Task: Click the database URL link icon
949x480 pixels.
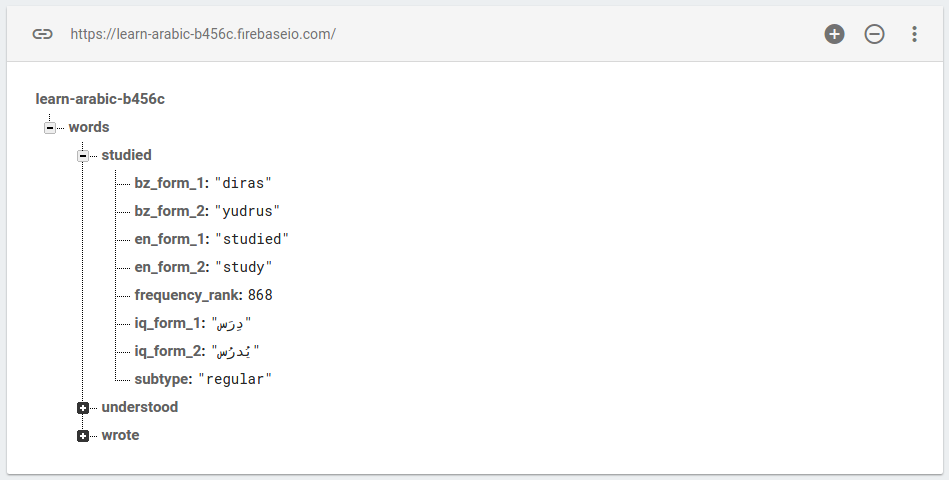Action: coord(42,34)
